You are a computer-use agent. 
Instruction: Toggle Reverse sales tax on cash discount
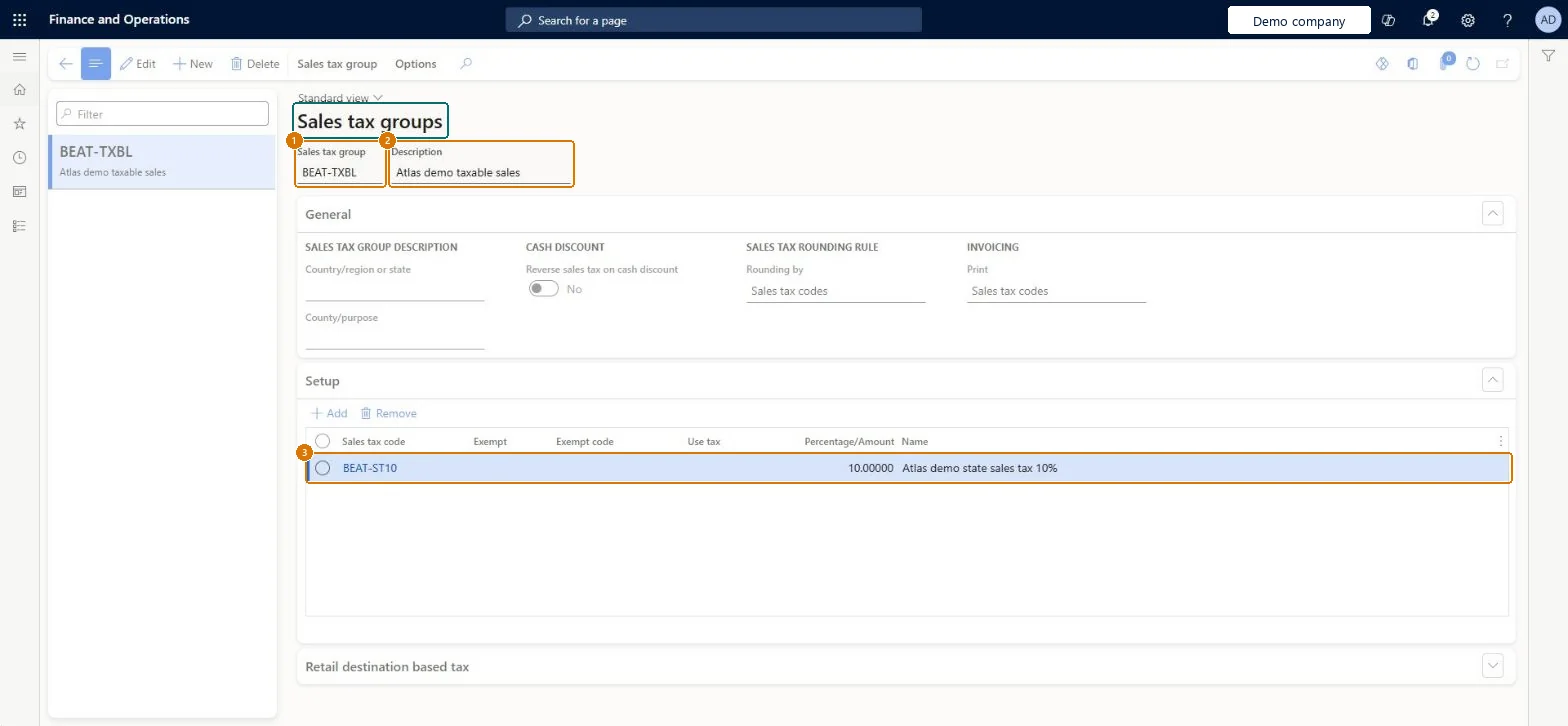[x=544, y=289]
